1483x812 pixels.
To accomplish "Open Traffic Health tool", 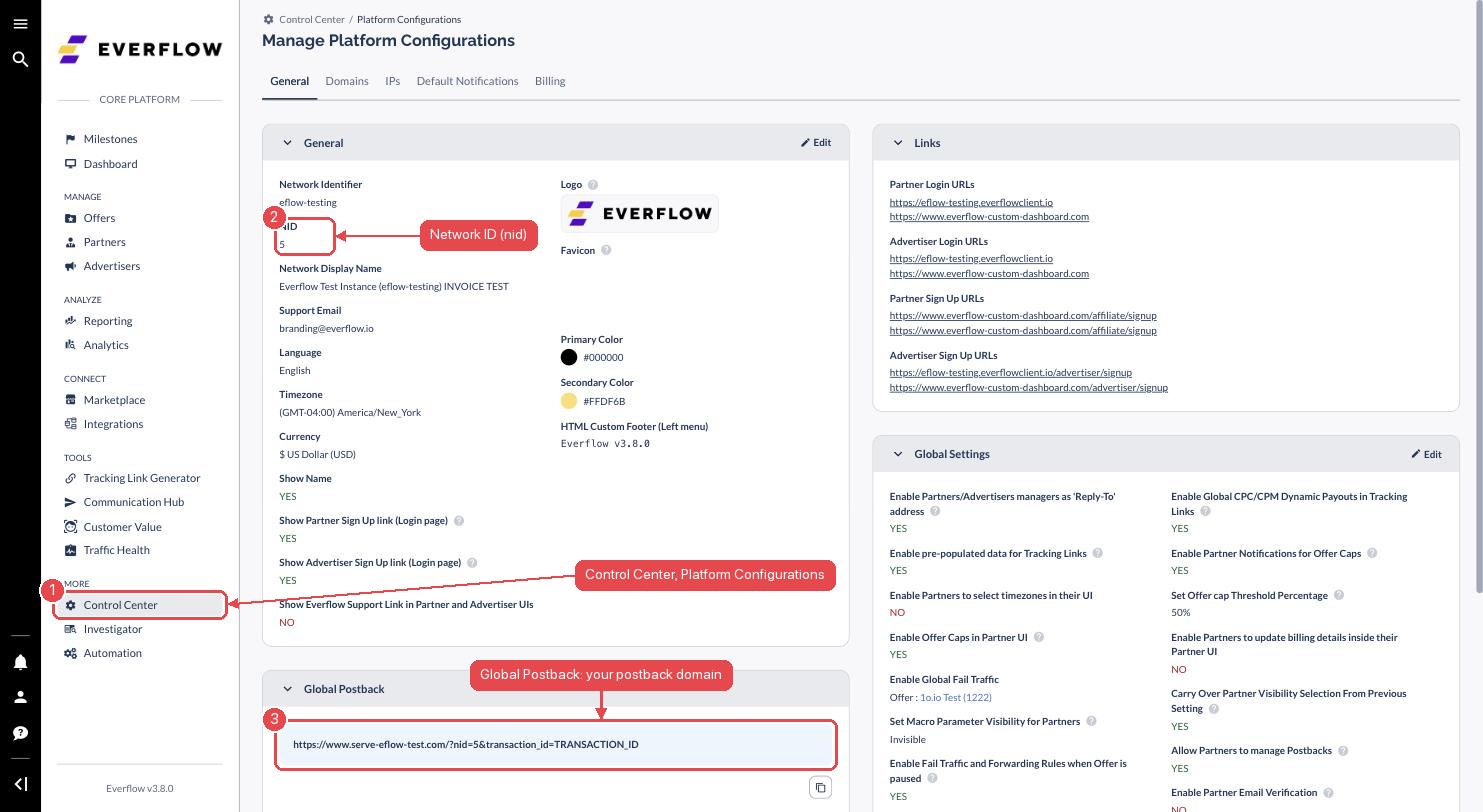I will pyautogui.click(x=116, y=550).
